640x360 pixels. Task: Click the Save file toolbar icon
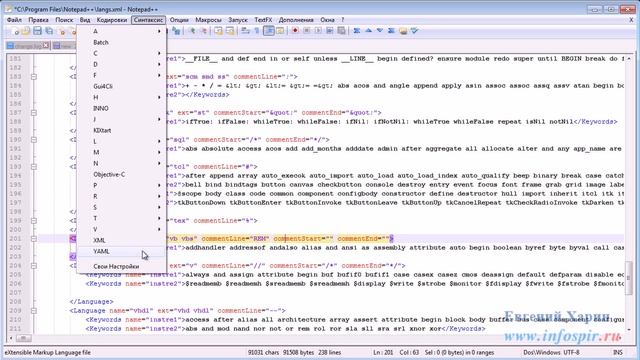coord(37,31)
